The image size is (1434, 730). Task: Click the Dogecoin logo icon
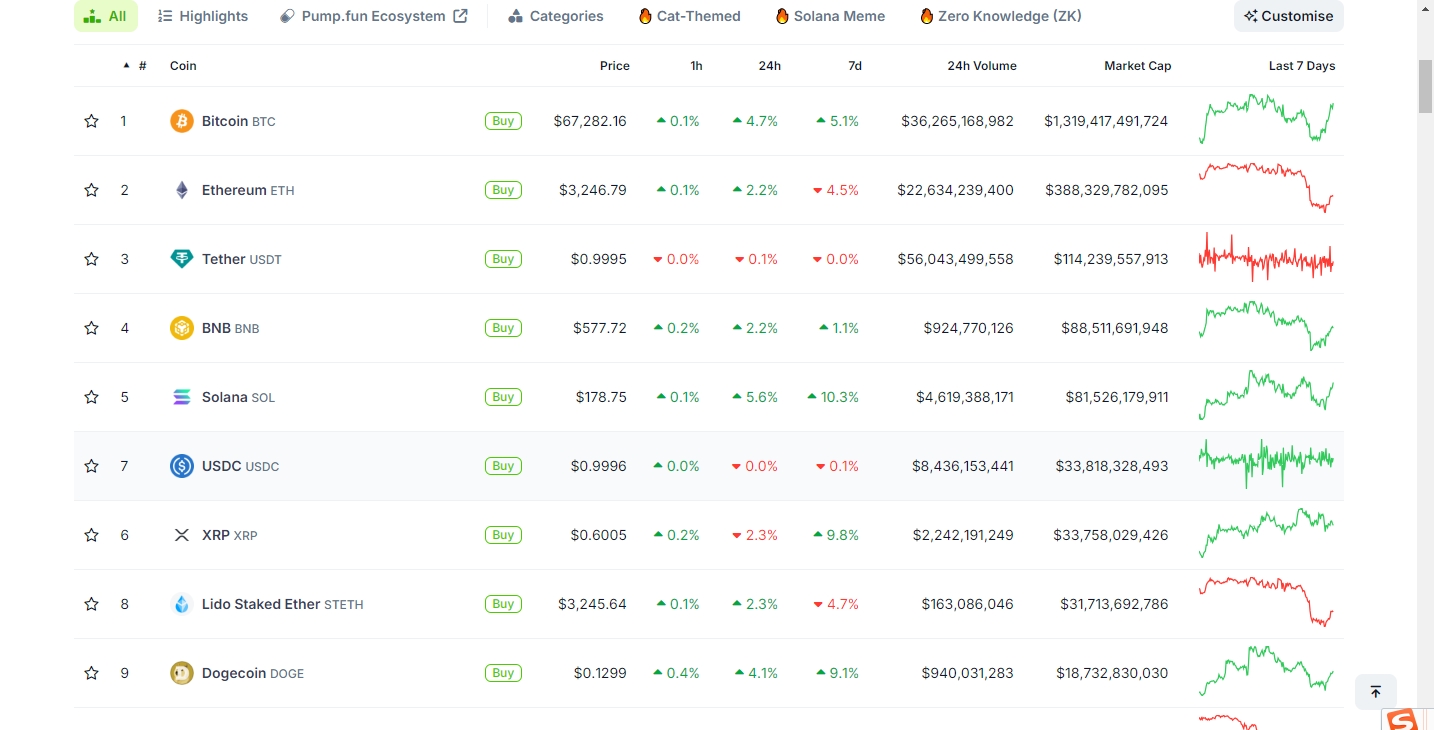click(x=181, y=673)
